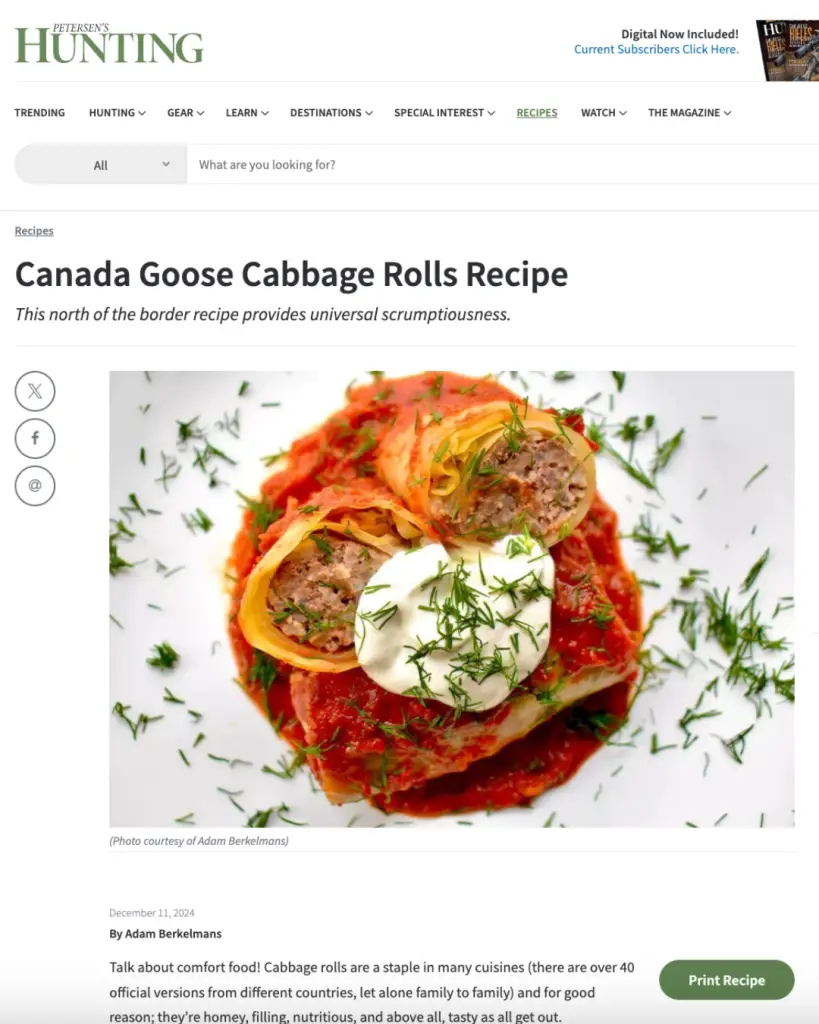Click the Petersen's Hunting logo
The width and height of the screenshot is (819, 1024).
click(109, 44)
